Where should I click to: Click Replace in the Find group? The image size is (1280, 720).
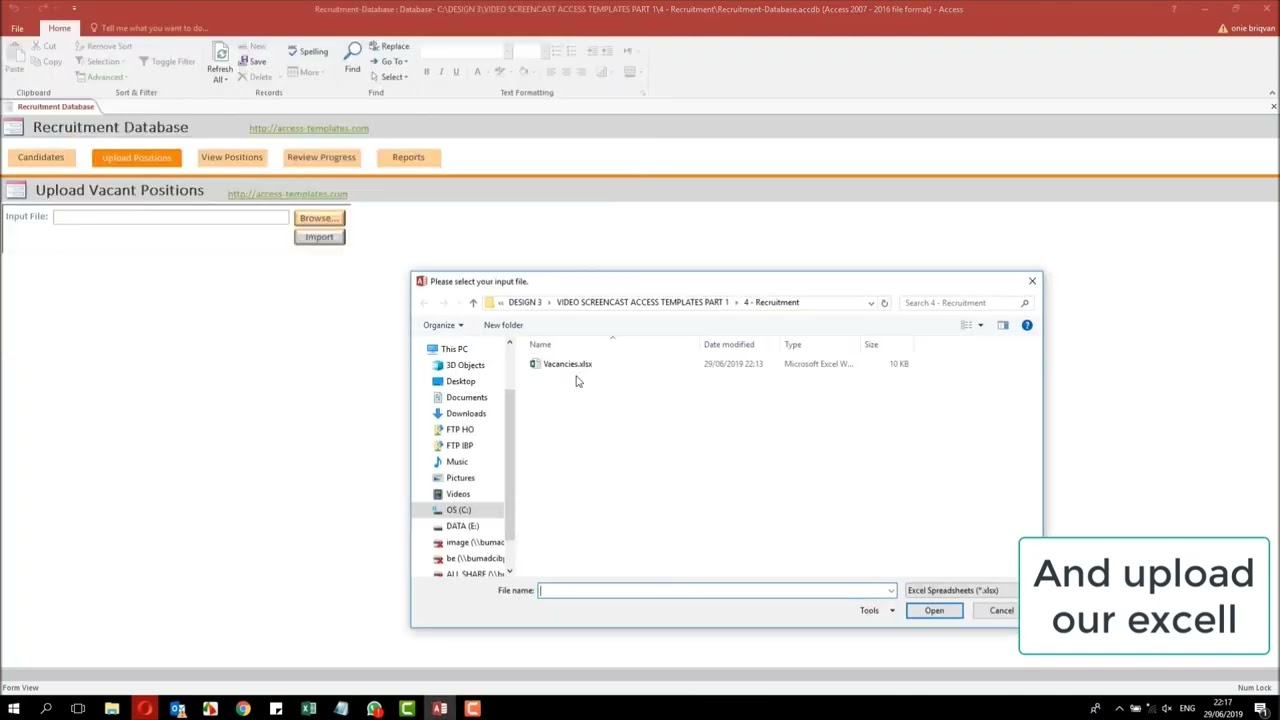pos(389,46)
